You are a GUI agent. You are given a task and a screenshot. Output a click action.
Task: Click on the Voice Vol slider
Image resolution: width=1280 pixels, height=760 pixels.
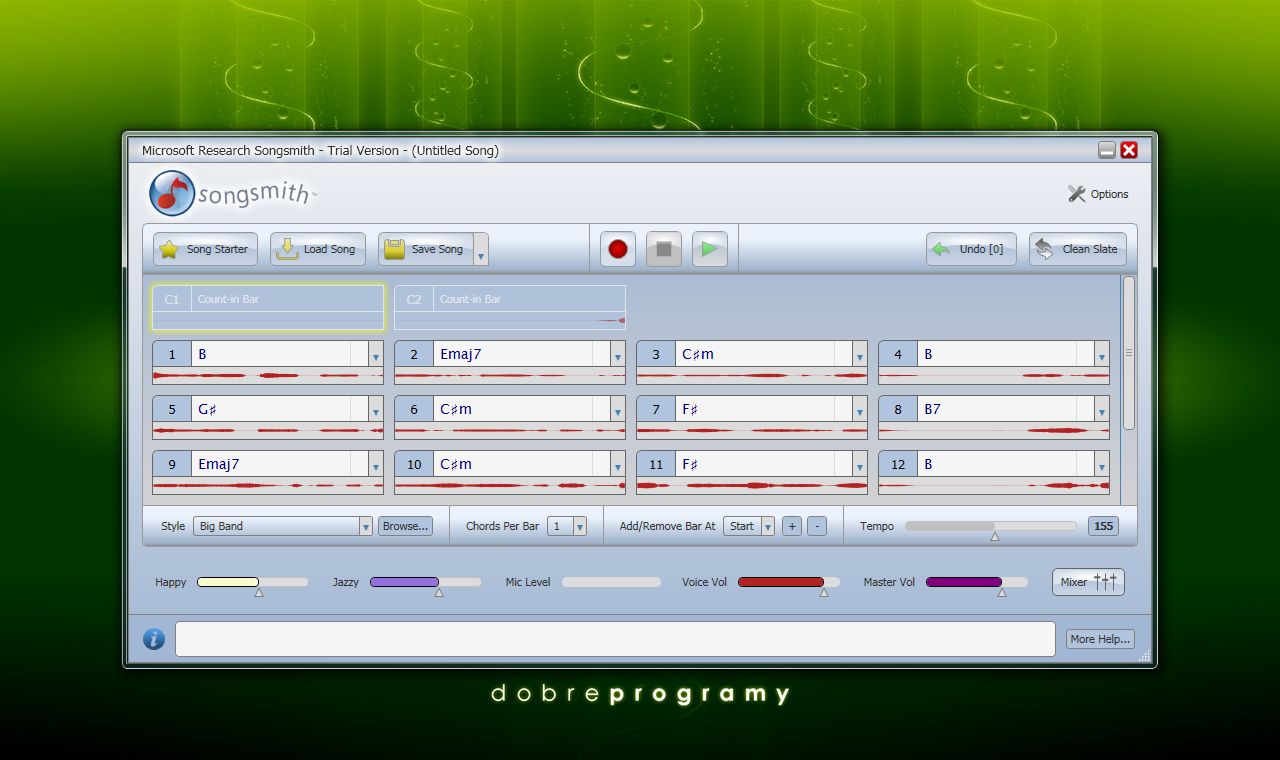coord(789,582)
